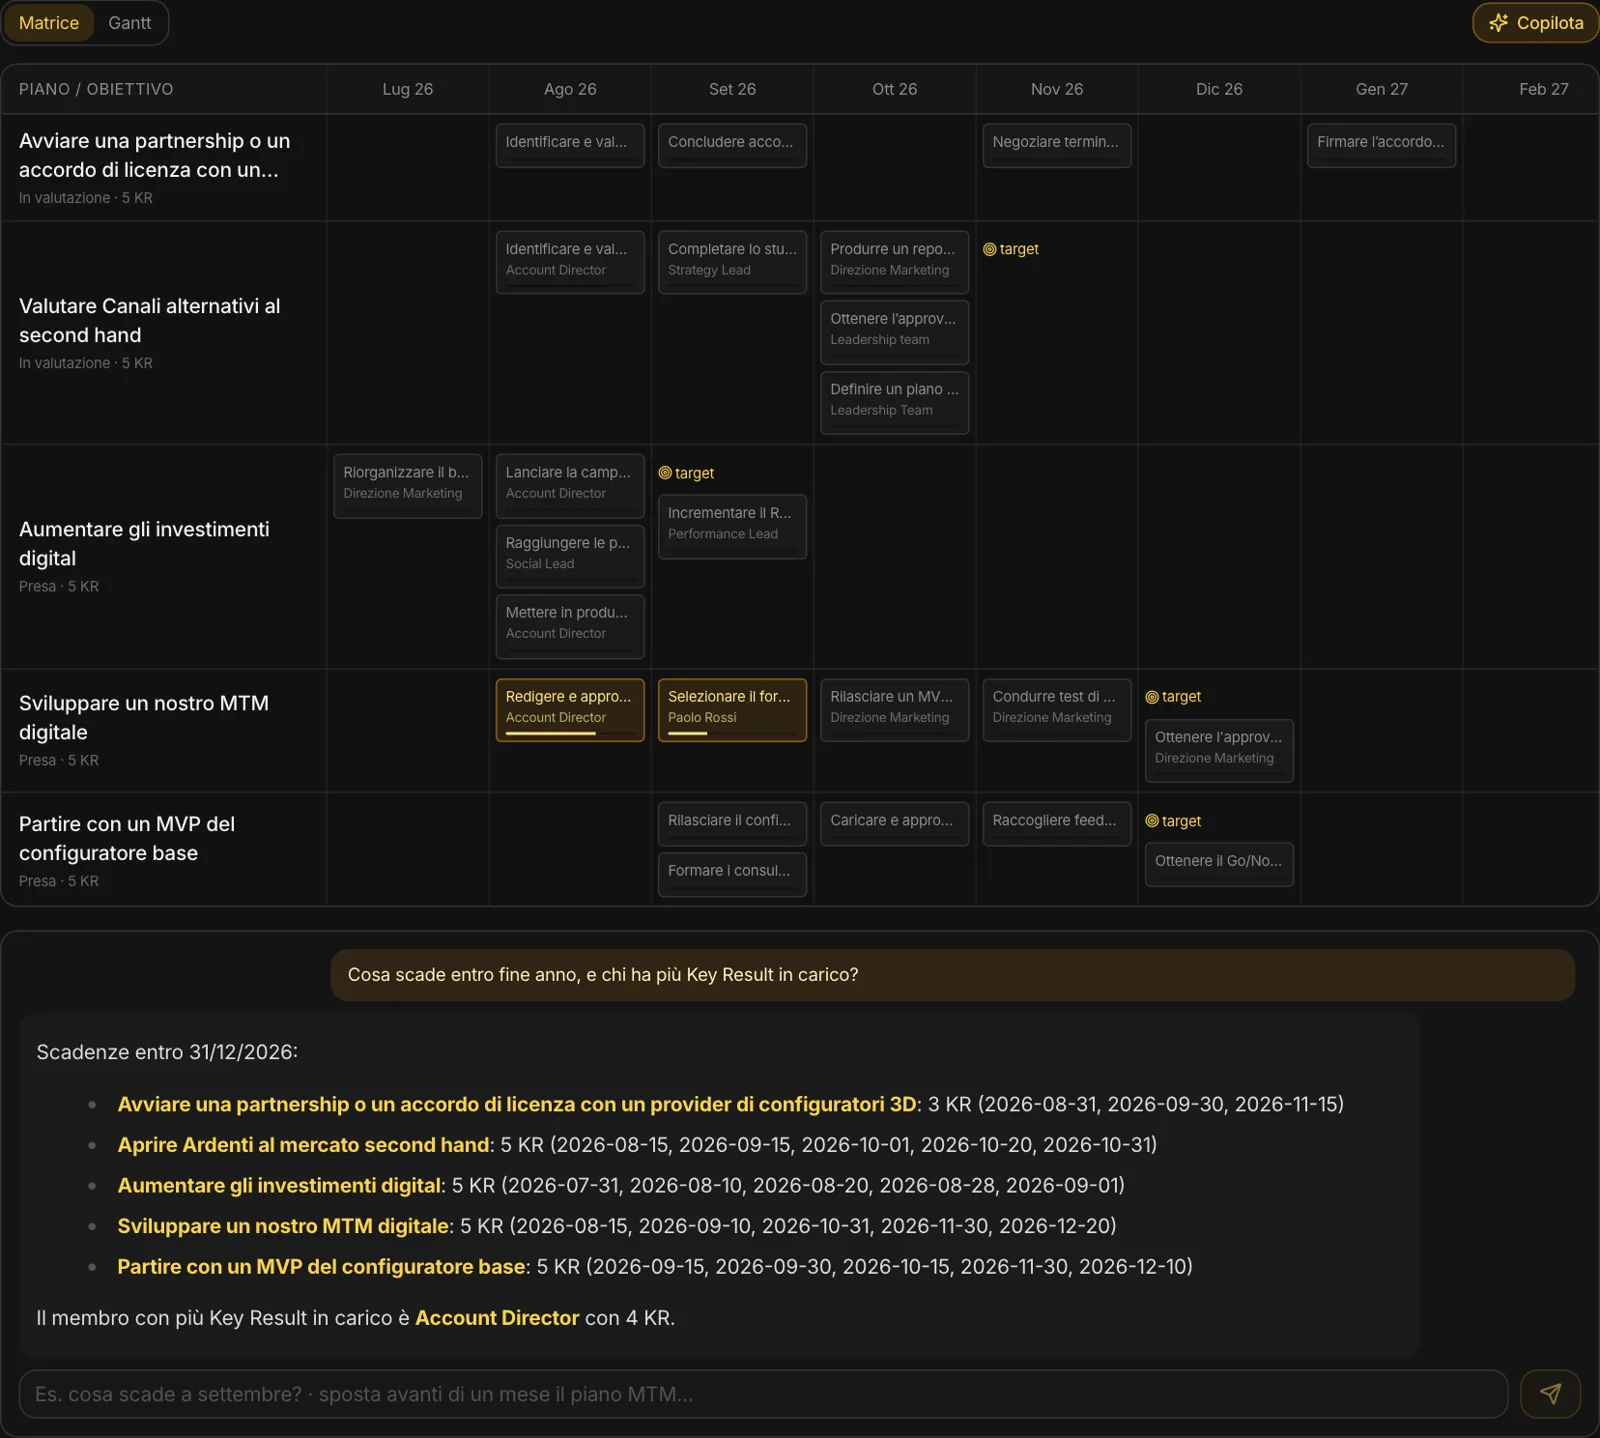
Task: Open 'Negoziare termin...' card in Nov 26
Action: click(1057, 145)
